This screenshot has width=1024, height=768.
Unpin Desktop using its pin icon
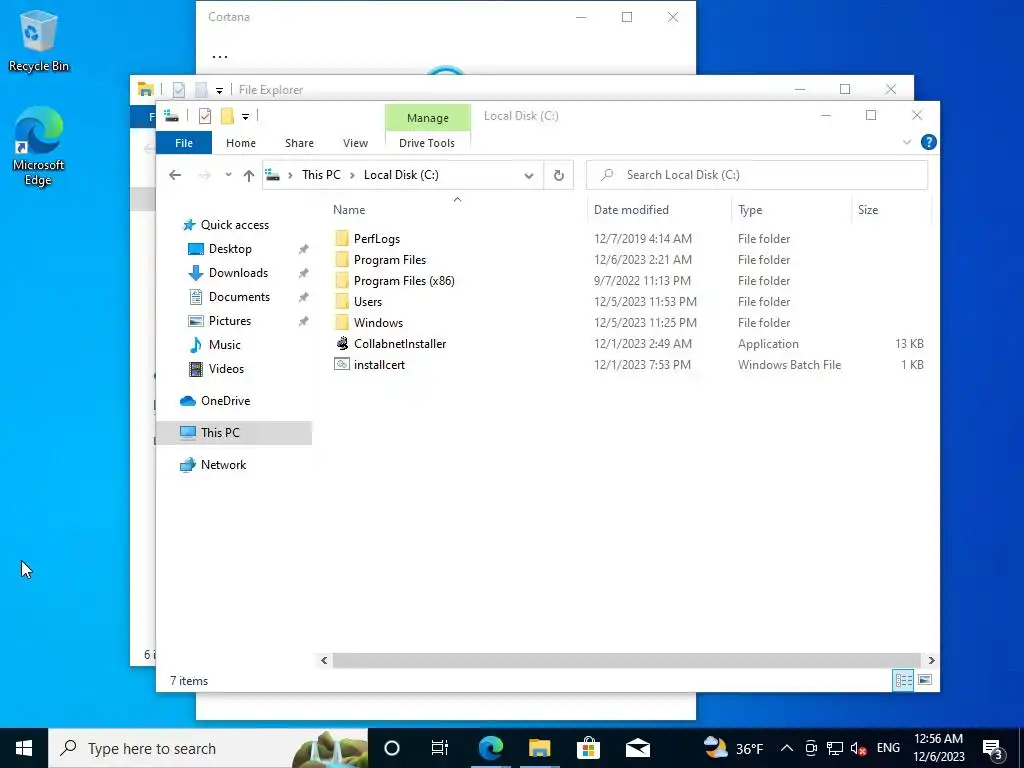(304, 249)
